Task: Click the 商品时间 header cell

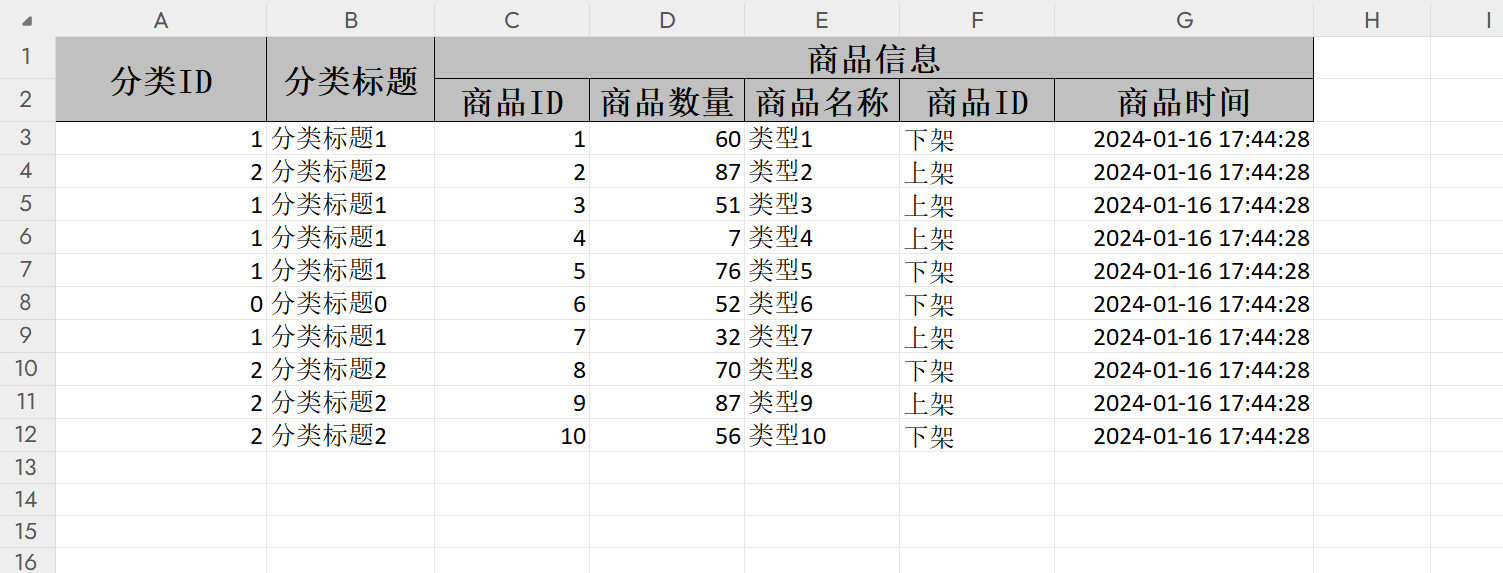Action: pos(1184,100)
